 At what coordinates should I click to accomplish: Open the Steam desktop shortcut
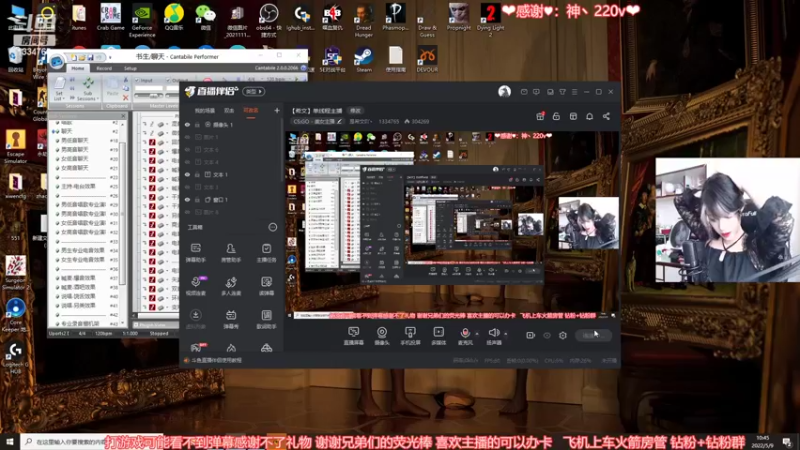click(x=364, y=60)
